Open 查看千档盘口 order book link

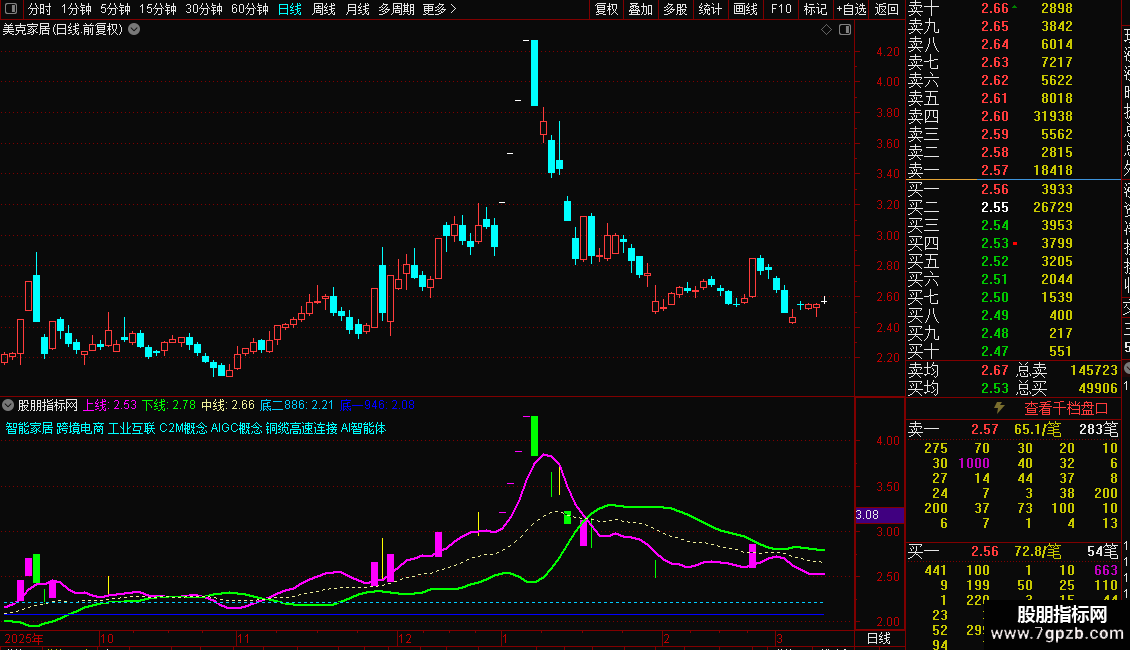click(1066, 409)
